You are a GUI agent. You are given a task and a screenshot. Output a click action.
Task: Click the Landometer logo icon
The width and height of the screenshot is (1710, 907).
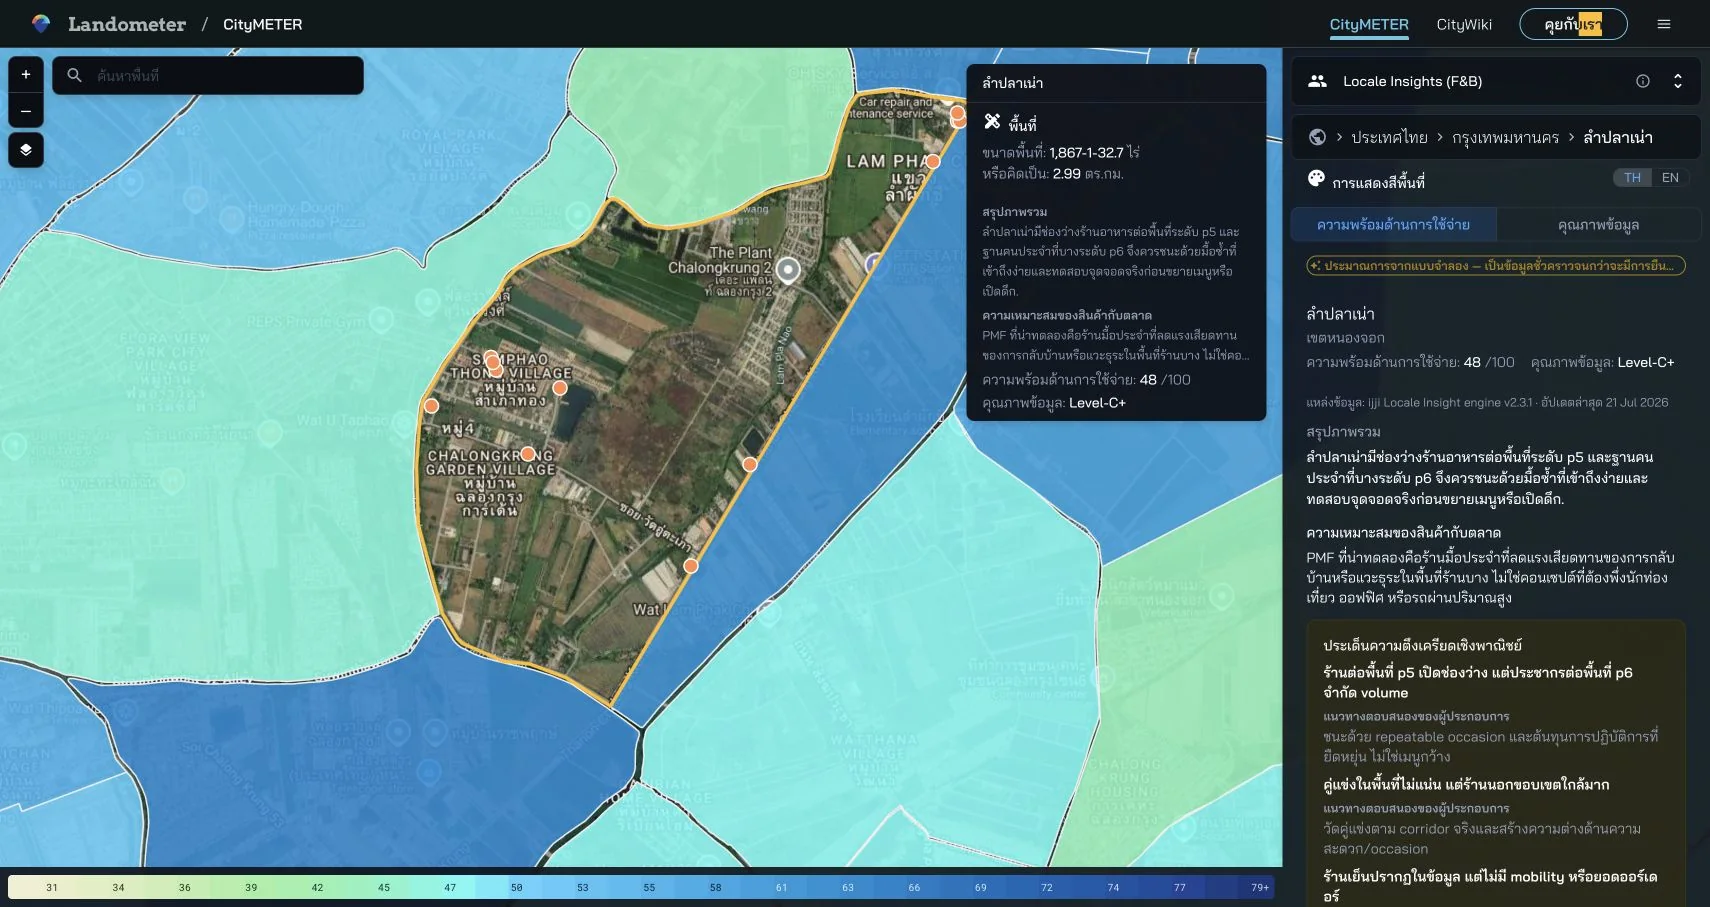41,24
